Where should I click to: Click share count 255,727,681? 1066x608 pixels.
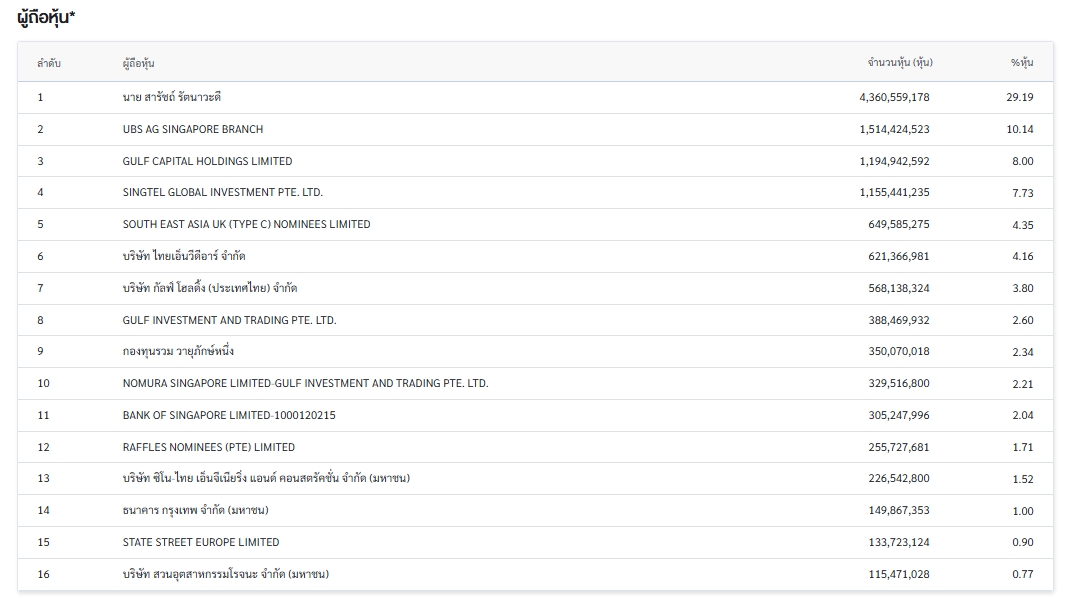pyautogui.click(x=899, y=447)
